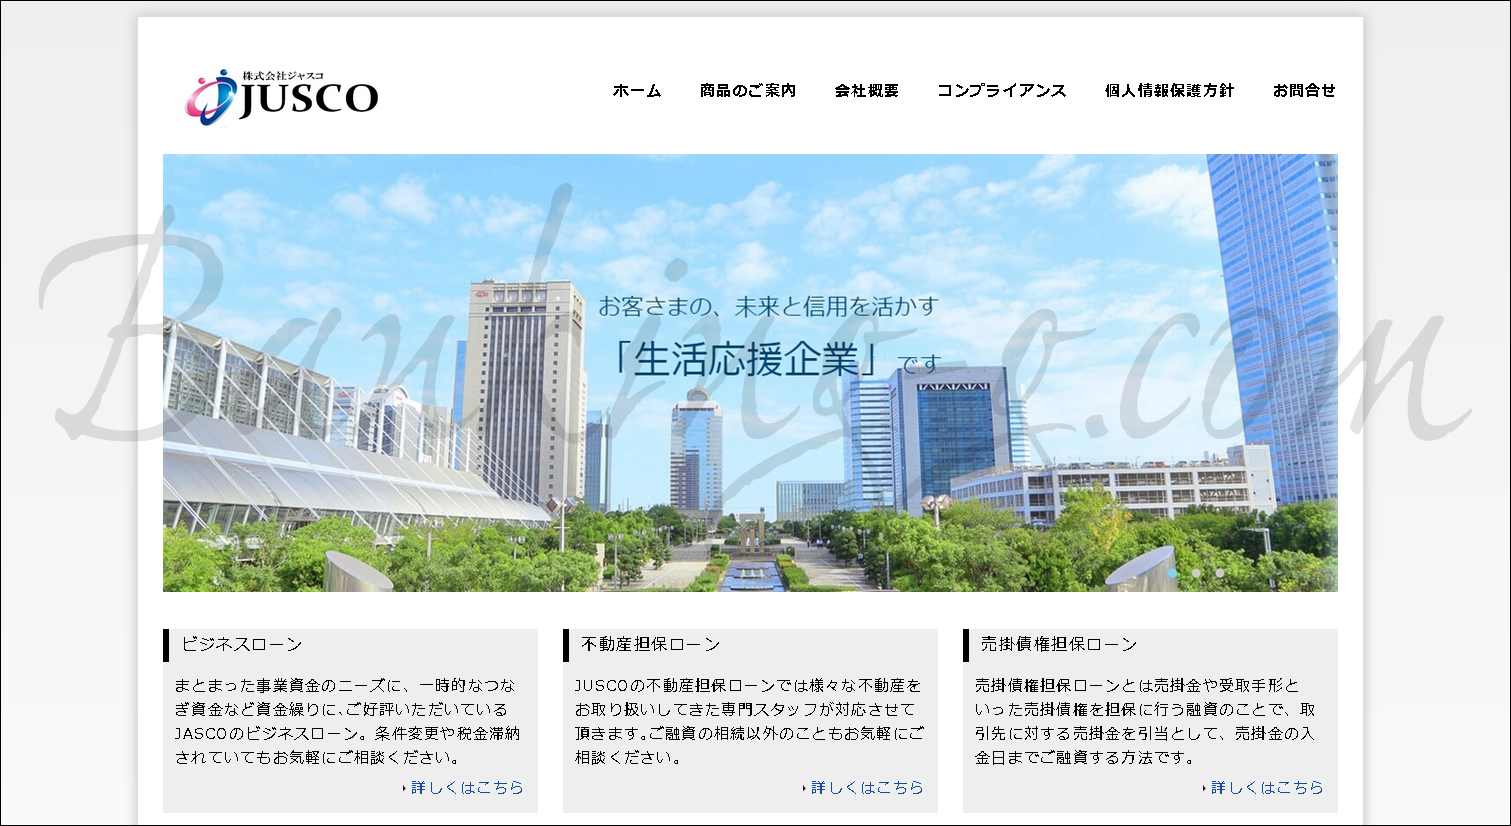Open the 会社概要 page
Image resolution: width=1511 pixels, height=826 pixels.
[x=867, y=91]
